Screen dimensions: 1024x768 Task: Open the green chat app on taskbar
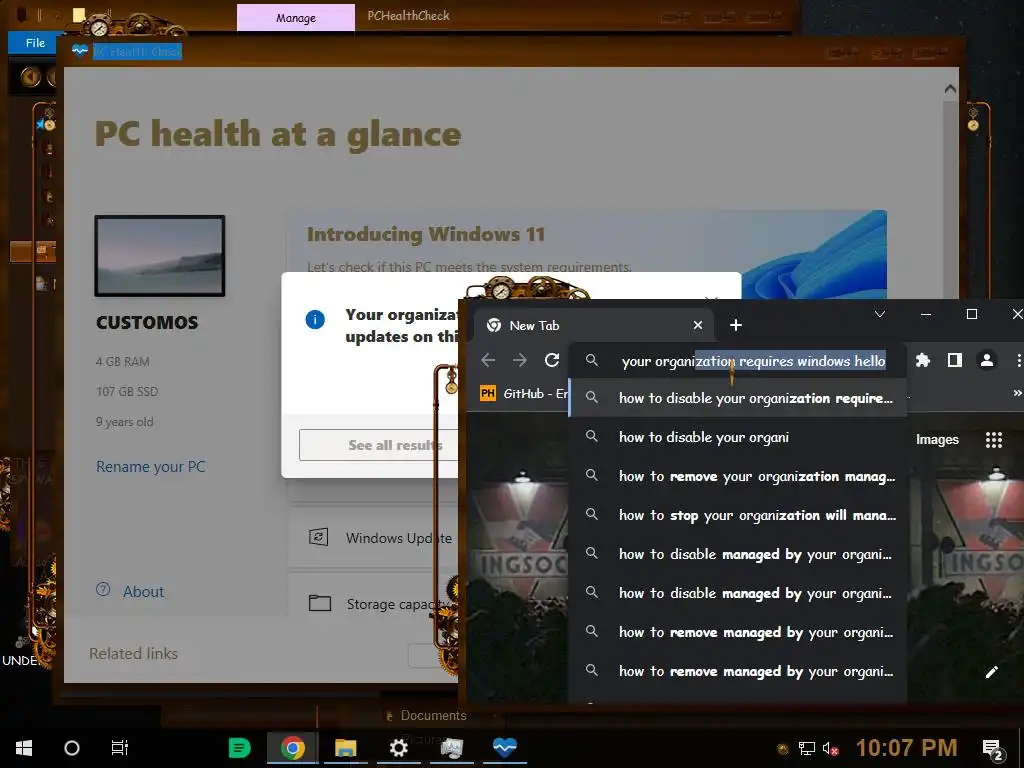(239, 748)
